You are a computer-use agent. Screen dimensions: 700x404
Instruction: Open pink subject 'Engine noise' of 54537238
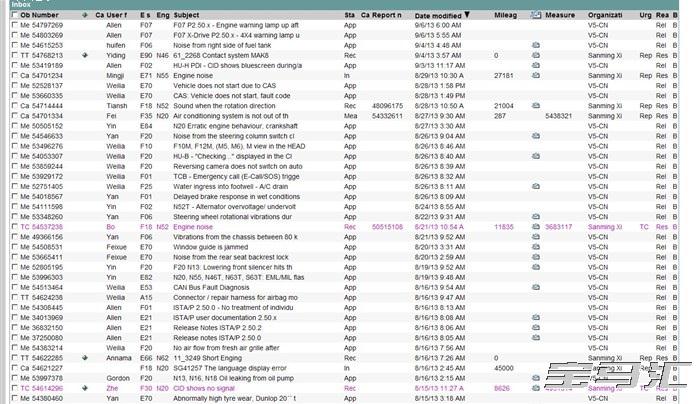193,227
